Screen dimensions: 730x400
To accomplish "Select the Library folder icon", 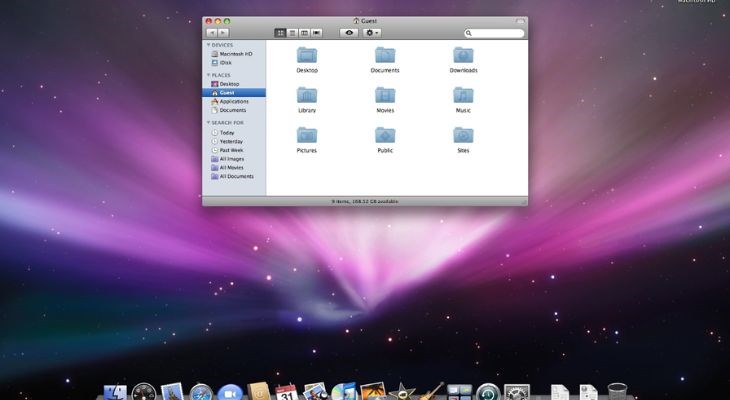I will click(307, 95).
